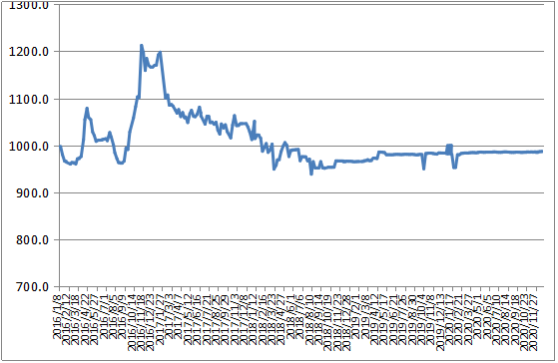Select the highest peak of the blue line
This screenshot has width=558, height=363.
(141, 46)
